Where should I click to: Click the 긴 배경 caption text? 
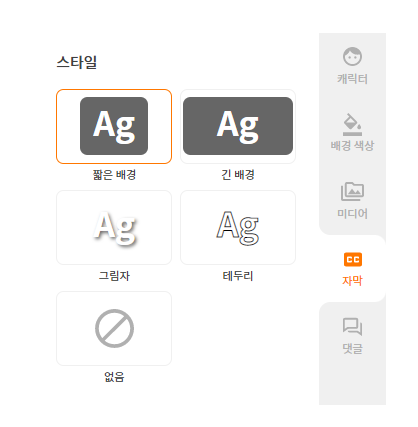[x=238, y=175]
